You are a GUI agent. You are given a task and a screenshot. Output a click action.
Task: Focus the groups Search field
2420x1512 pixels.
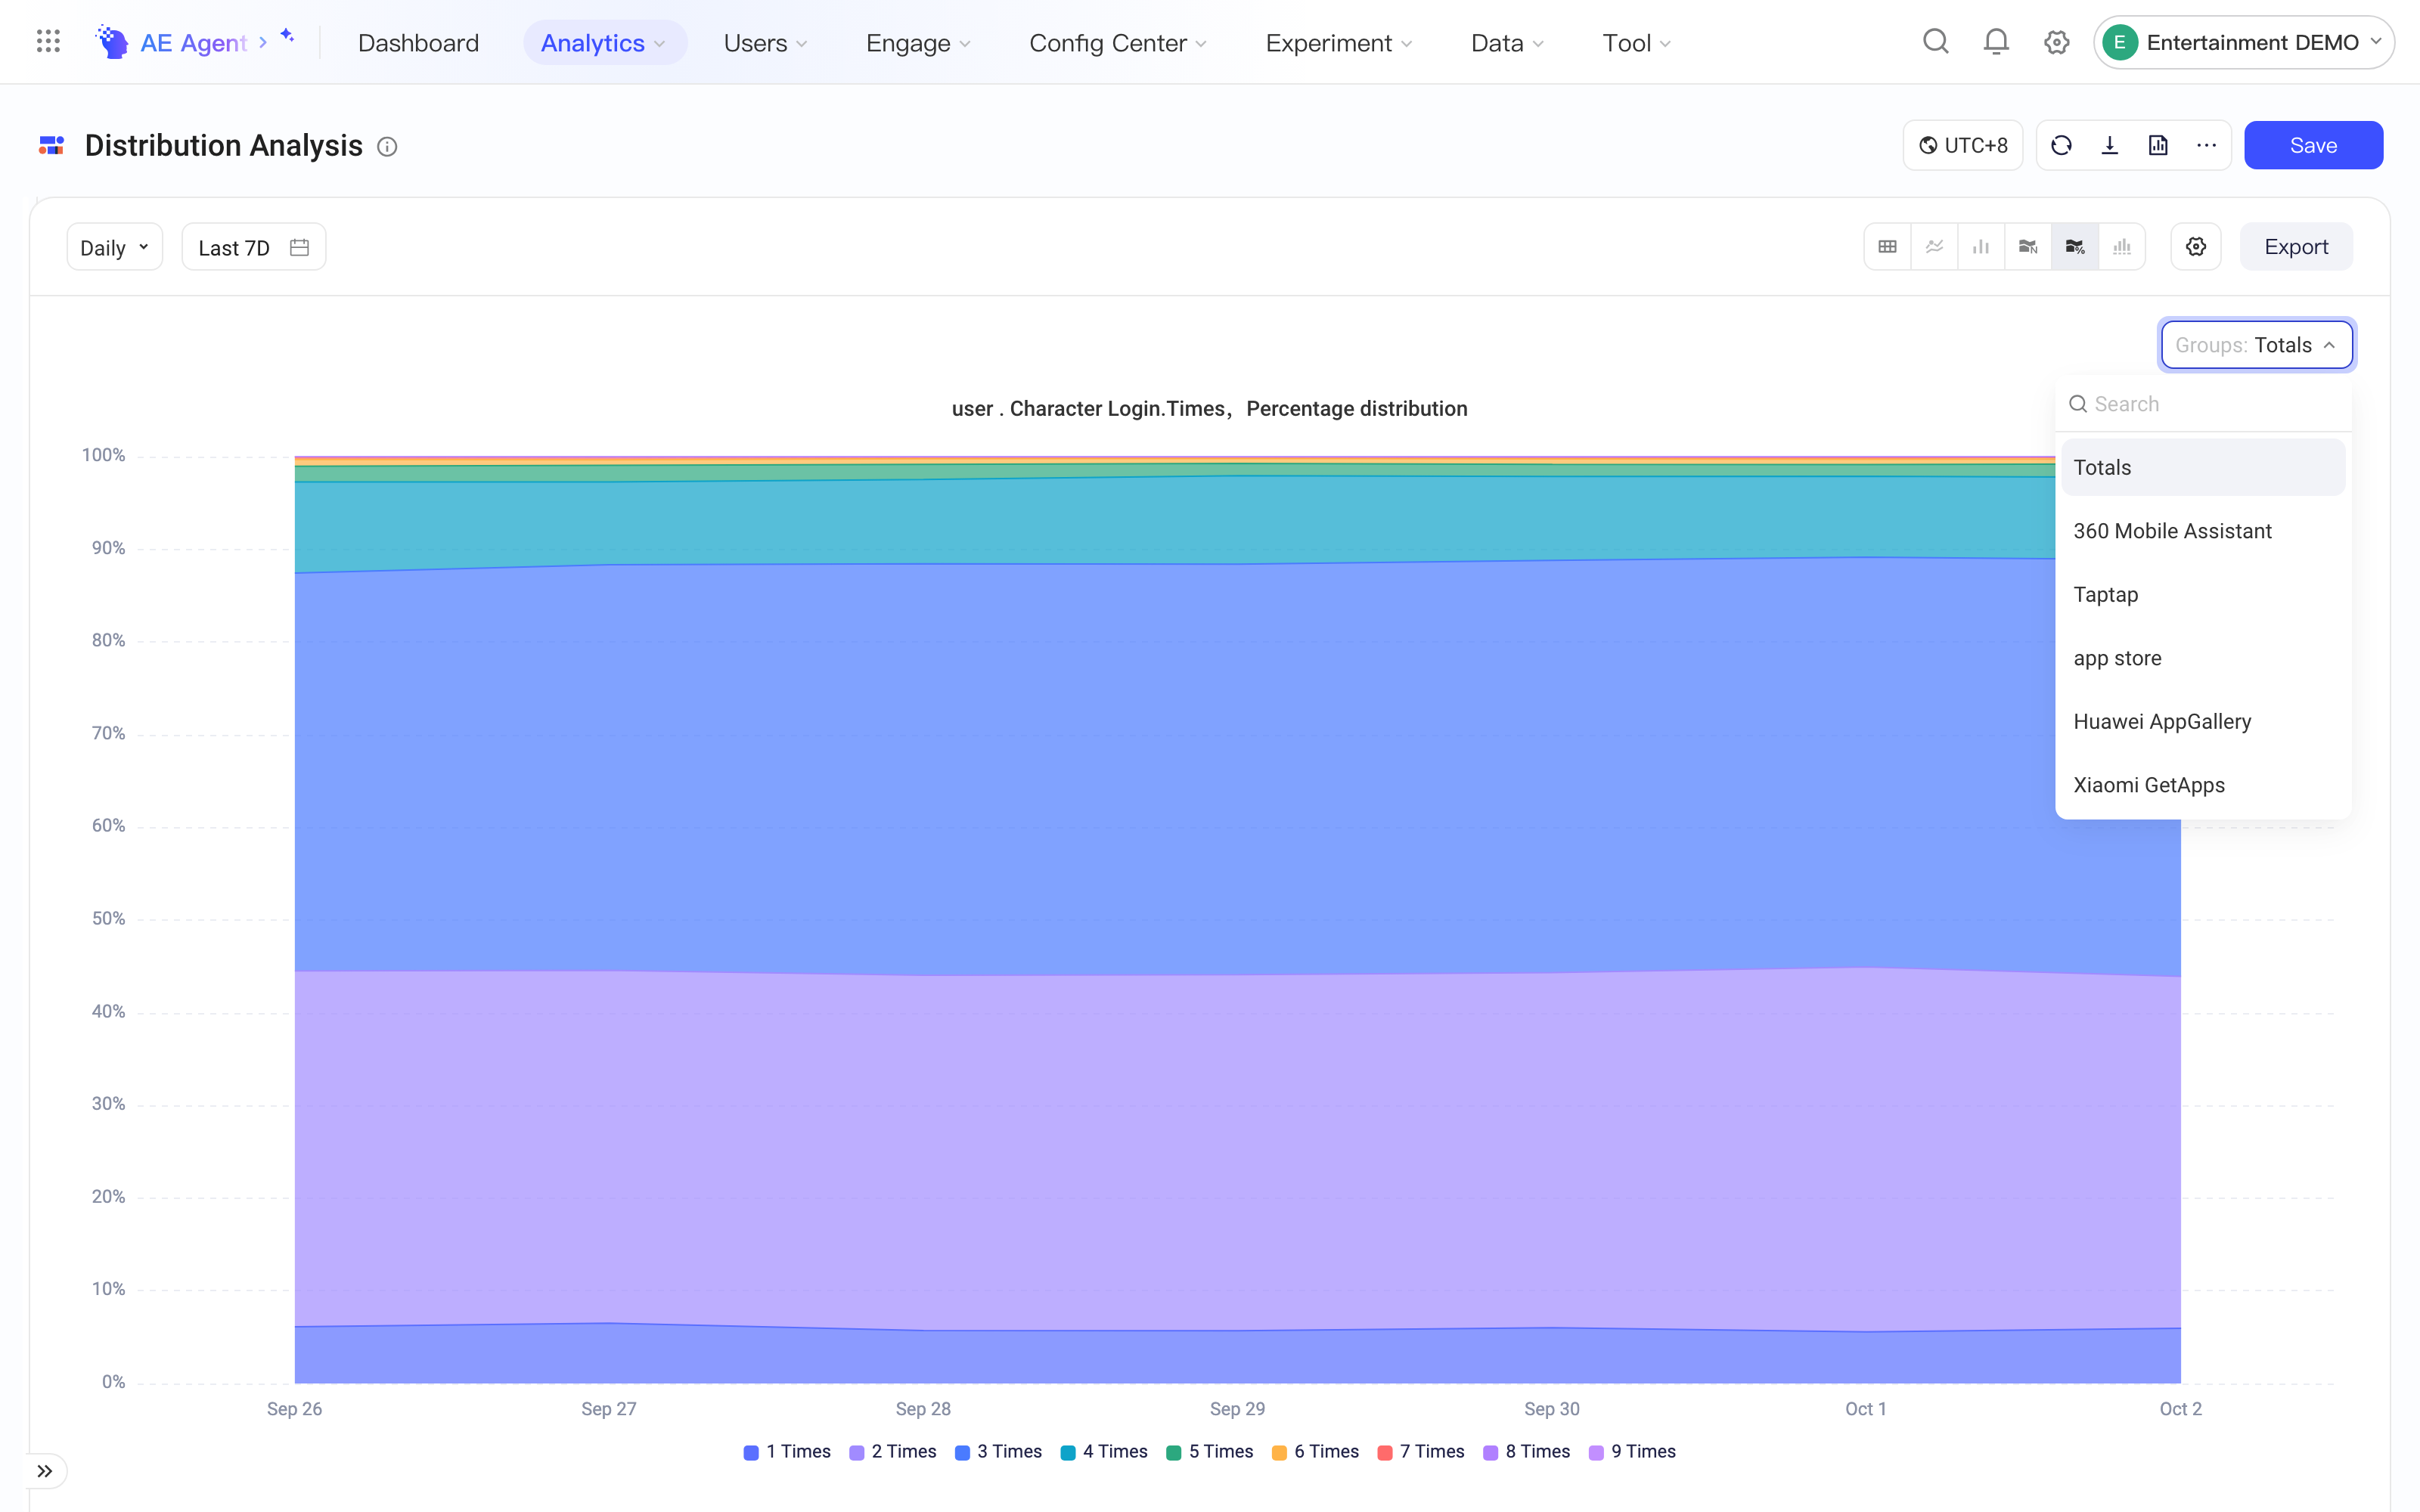pos(2203,404)
